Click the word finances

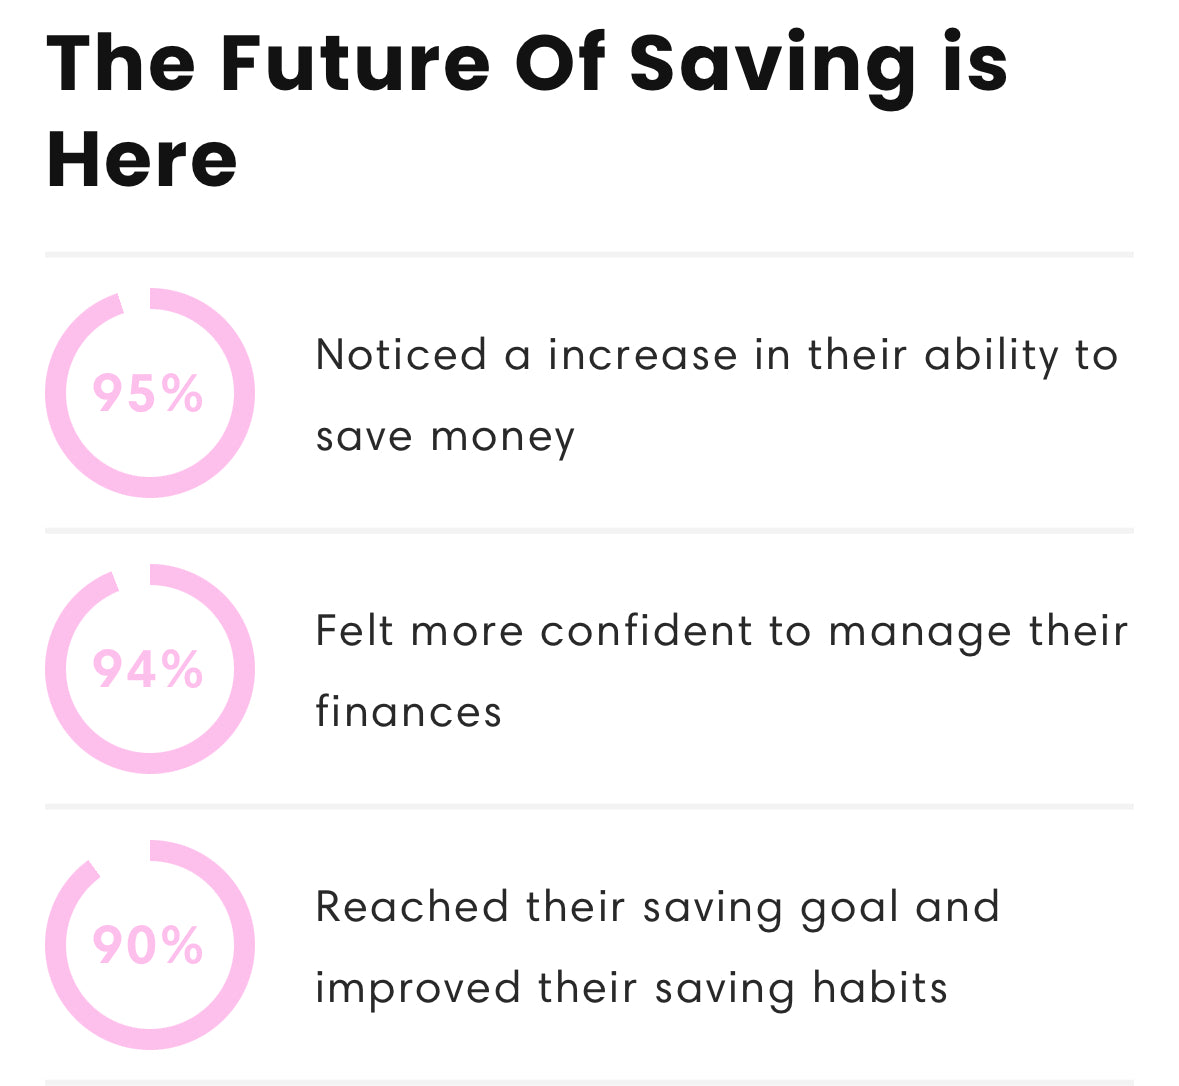point(408,711)
